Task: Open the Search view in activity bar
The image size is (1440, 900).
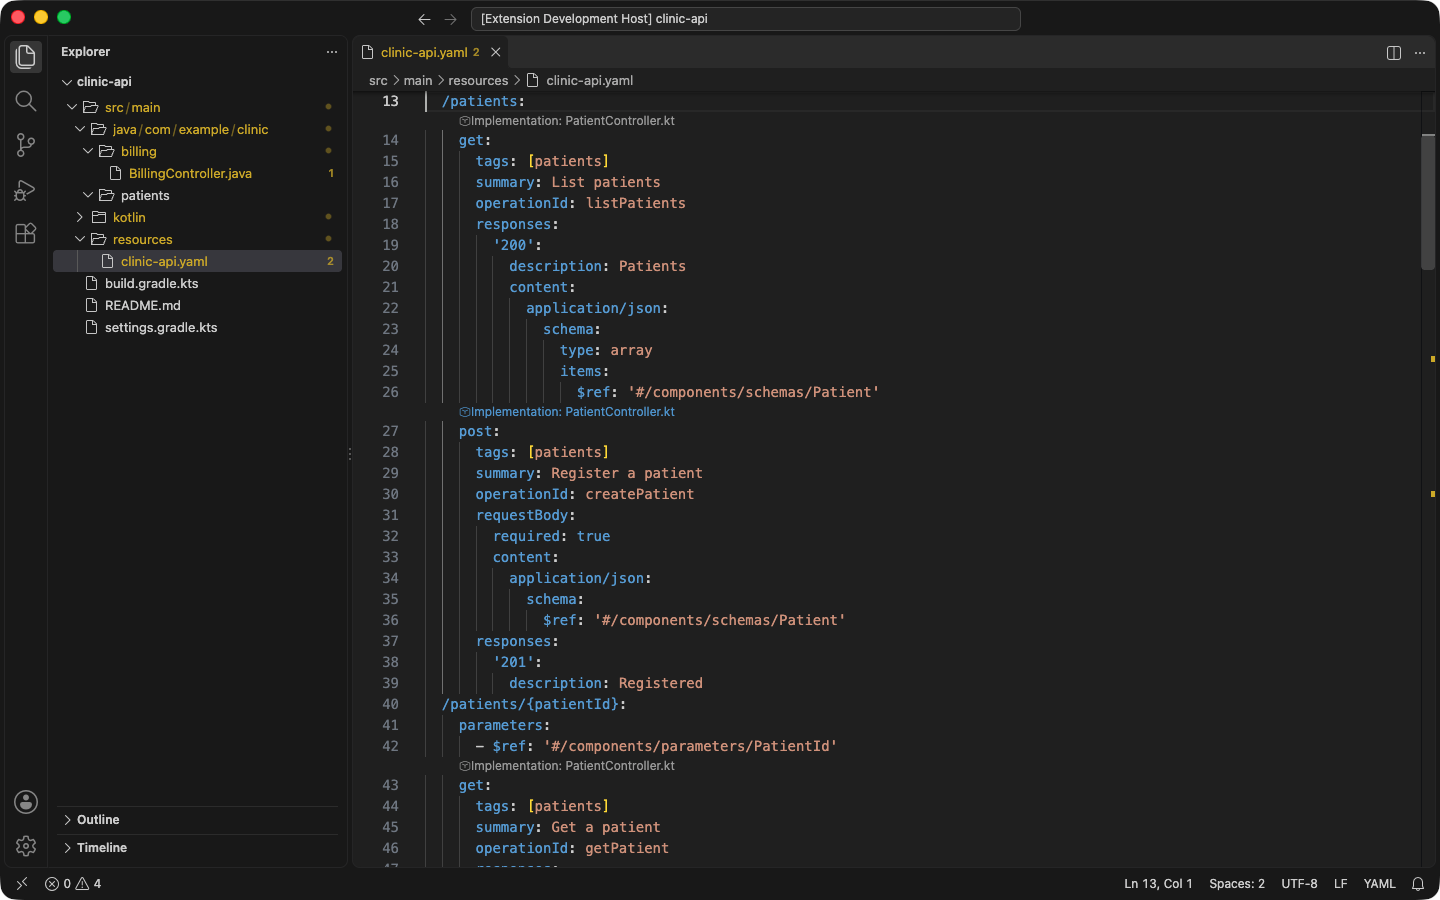Action: [26, 101]
